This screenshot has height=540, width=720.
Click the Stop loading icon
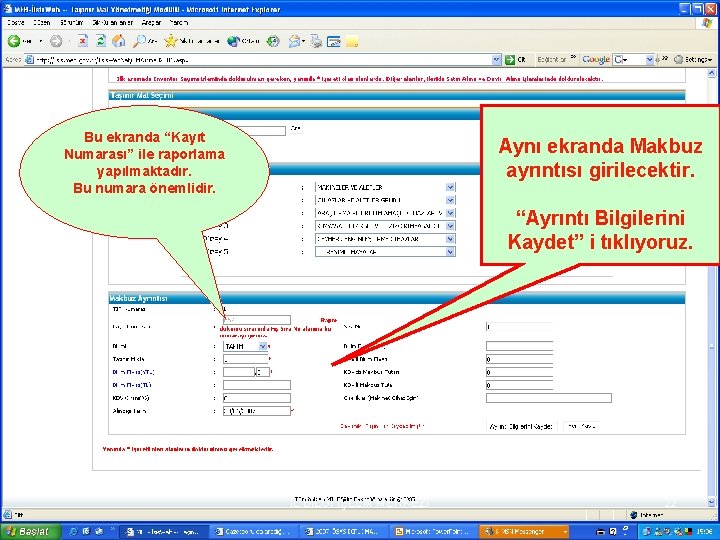[x=82, y=41]
